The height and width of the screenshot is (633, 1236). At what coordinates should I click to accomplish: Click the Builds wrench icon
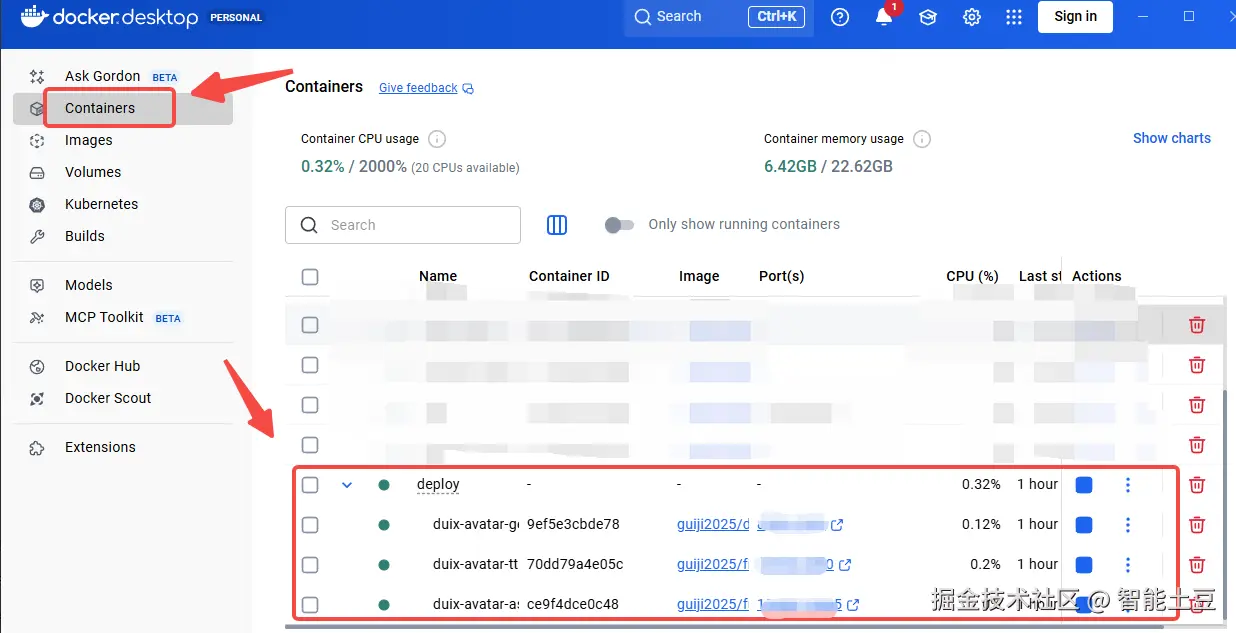pyautogui.click(x=37, y=236)
